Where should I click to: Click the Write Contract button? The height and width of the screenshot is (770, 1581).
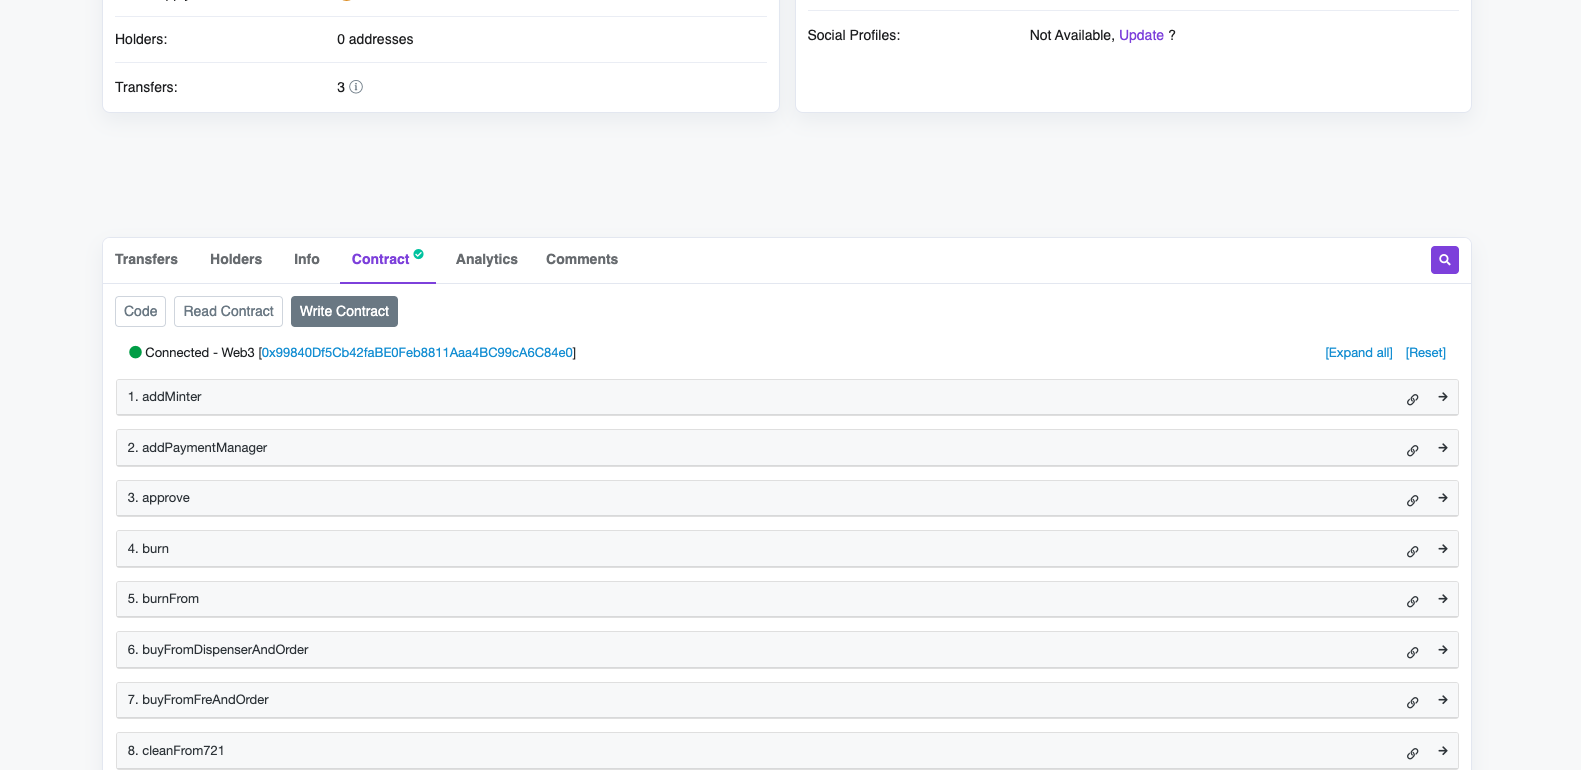(344, 311)
